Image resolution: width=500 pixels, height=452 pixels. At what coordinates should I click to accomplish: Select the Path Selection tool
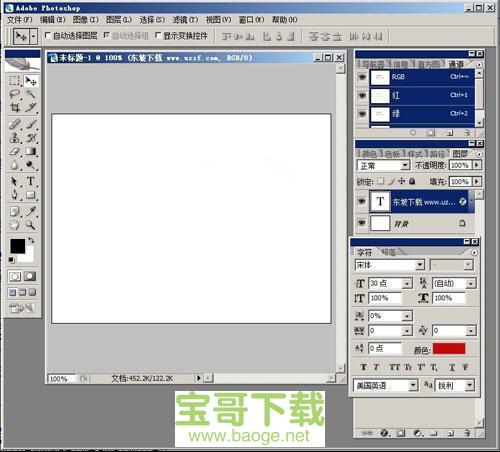click(14, 181)
